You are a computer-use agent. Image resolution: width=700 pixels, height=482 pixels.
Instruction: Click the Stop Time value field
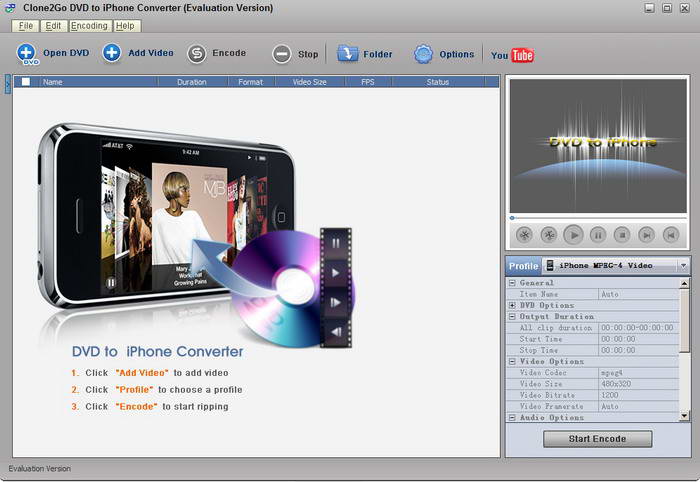(638, 350)
